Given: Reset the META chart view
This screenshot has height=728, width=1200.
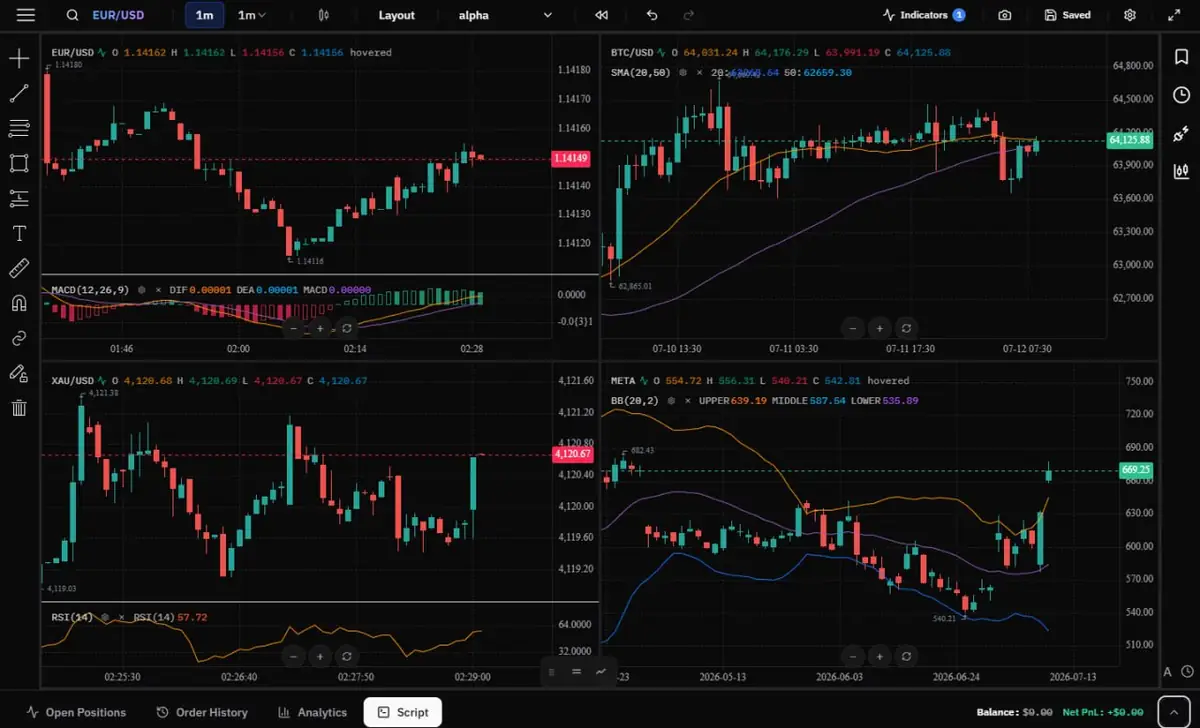Looking at the screenshot, I should 906,657.
